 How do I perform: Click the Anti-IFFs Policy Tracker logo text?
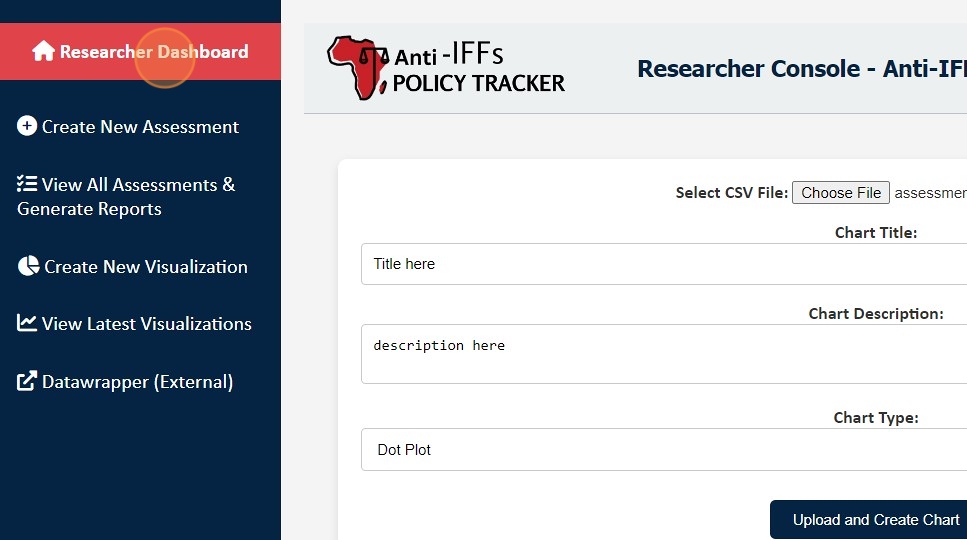click(478, 68)
